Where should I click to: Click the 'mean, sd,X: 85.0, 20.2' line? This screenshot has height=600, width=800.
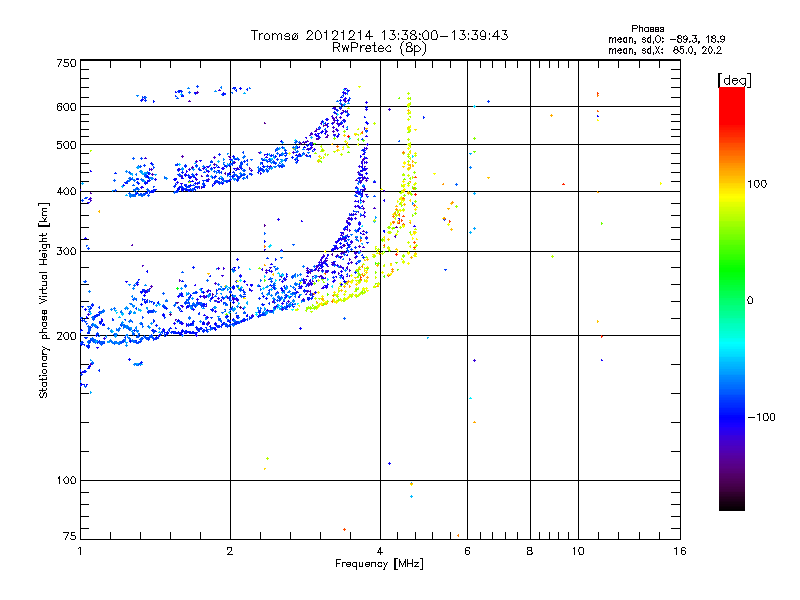(x=665, y=51)
